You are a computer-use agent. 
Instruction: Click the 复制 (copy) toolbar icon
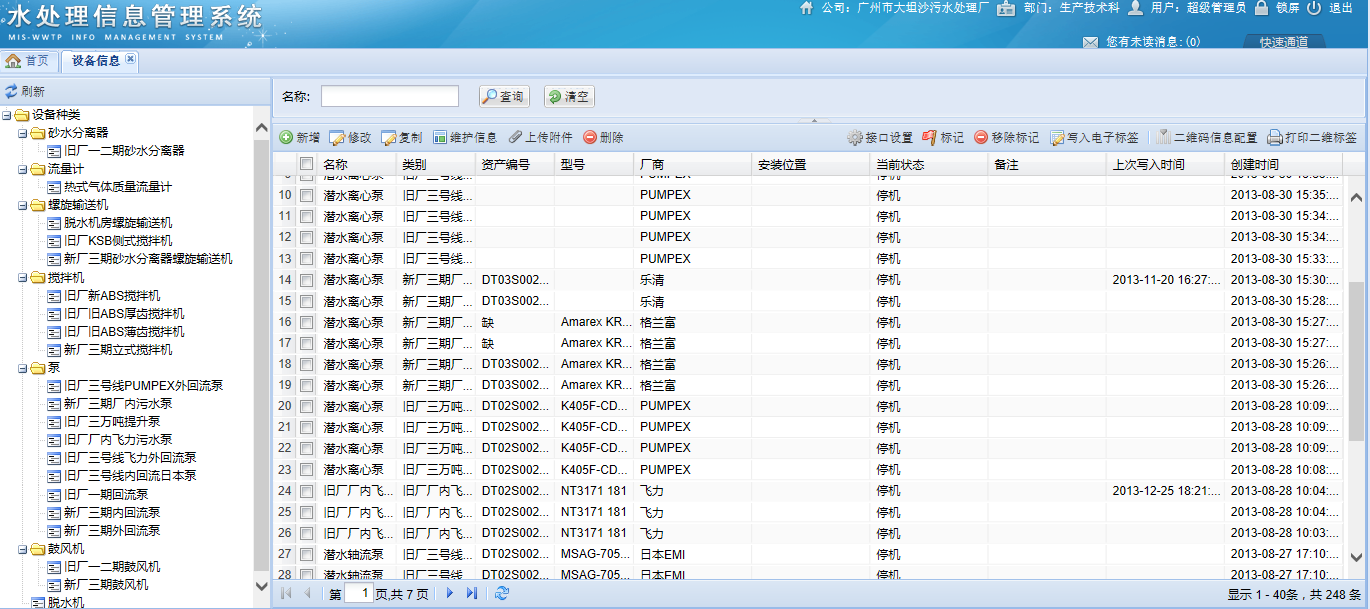coord(389,137)
